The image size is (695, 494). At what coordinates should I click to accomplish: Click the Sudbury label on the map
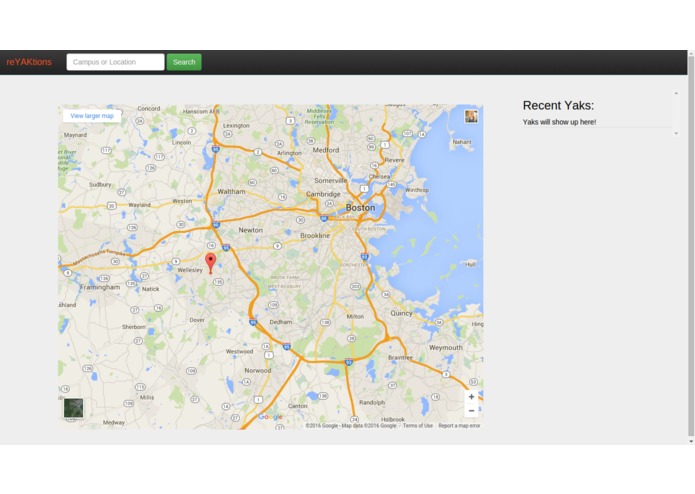100,185
